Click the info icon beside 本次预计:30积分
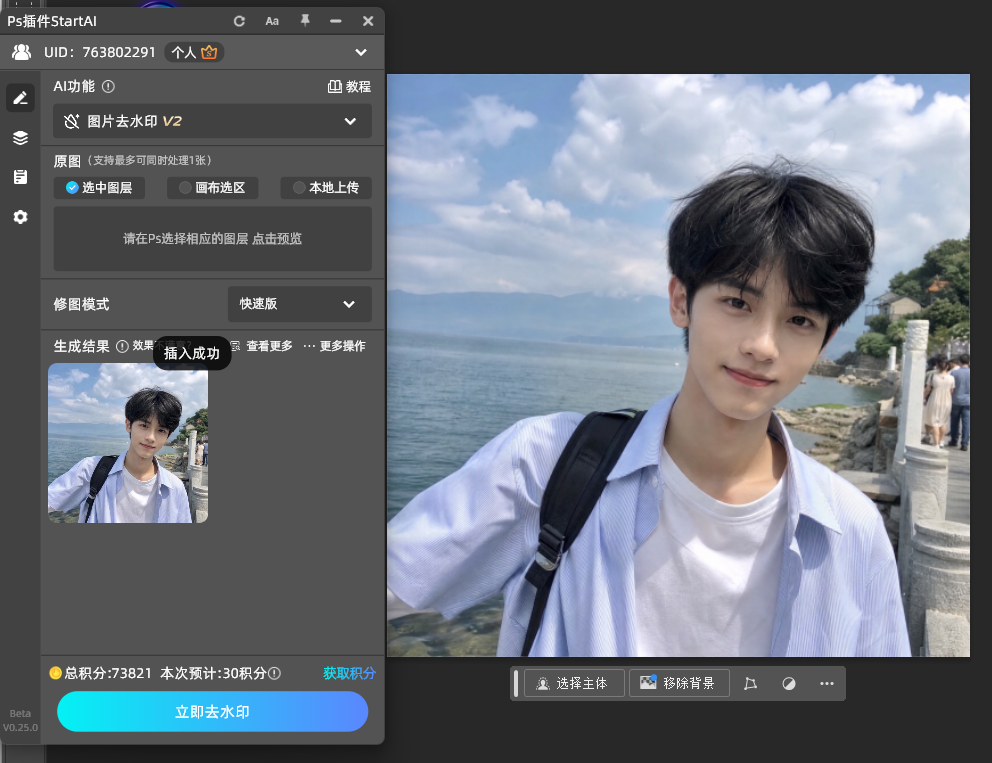The image size is (992, 763). [275, 673]
